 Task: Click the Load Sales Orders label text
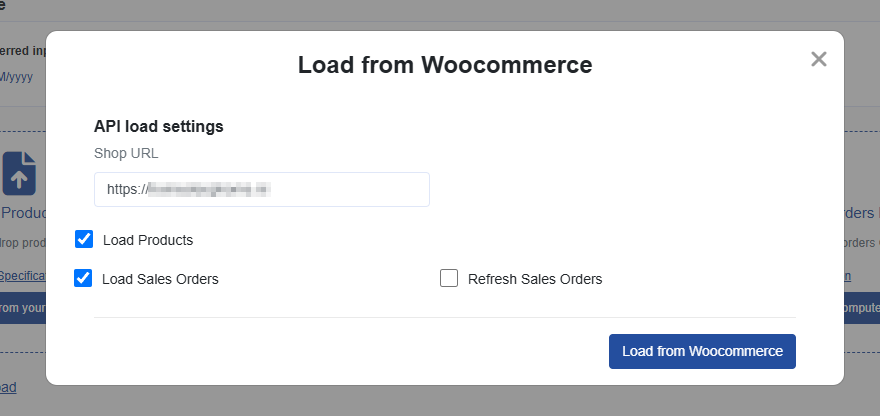160,279
